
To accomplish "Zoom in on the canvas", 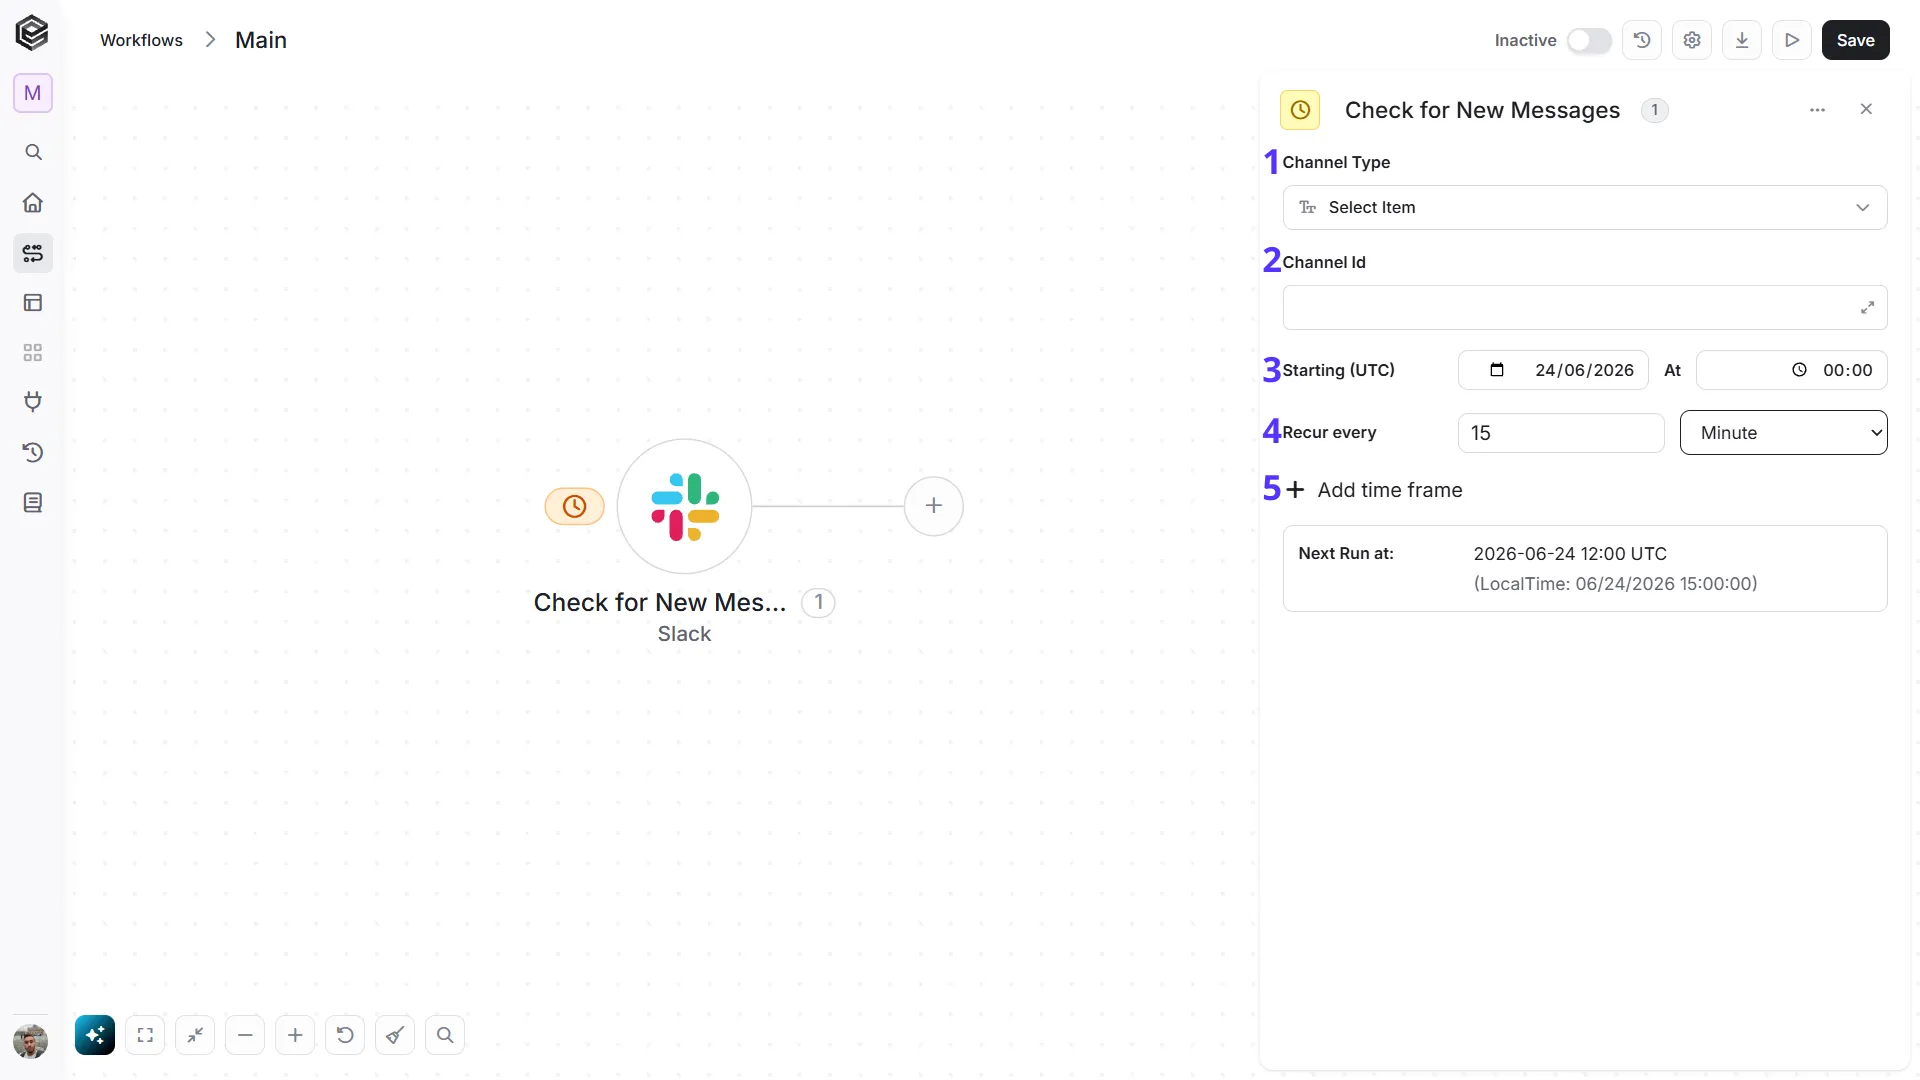I will (x=295, y=1035).
